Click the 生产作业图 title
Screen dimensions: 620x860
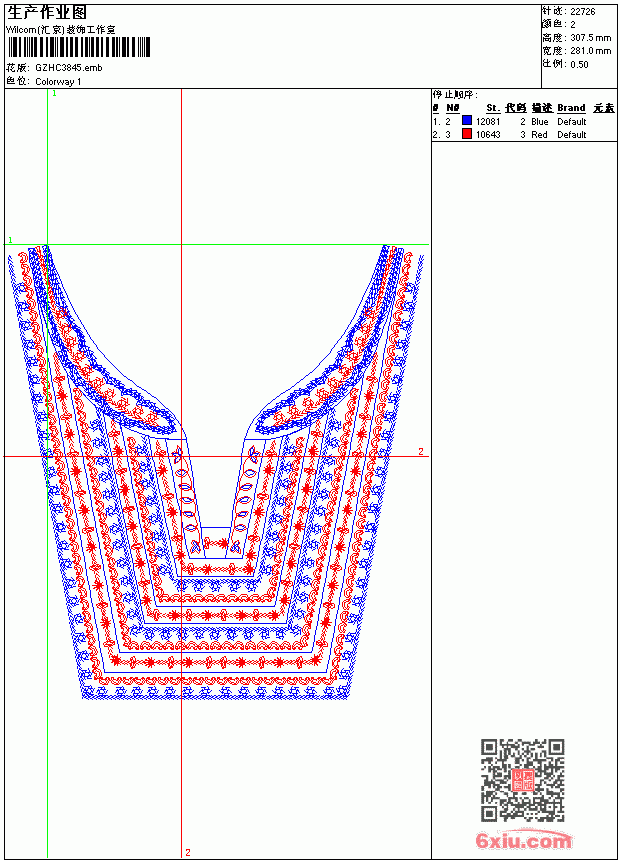47,13
